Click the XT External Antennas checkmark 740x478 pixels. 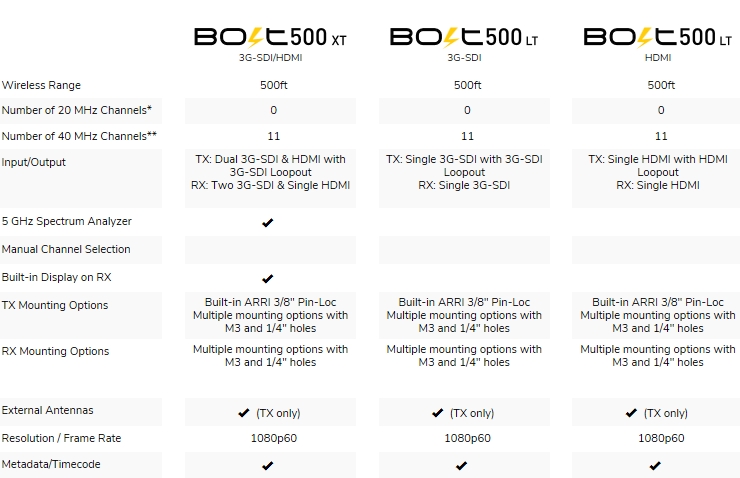click(x=244, y=413)
